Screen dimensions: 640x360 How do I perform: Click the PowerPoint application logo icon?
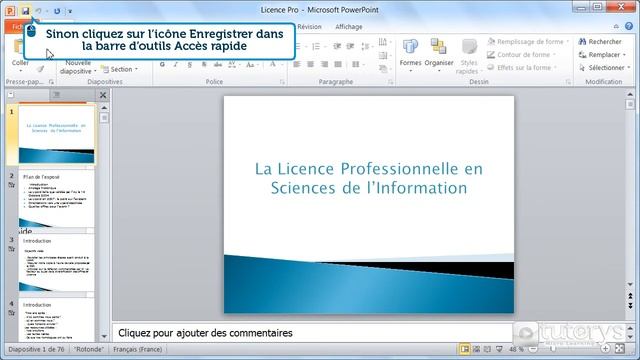click(x=10, y=11)
